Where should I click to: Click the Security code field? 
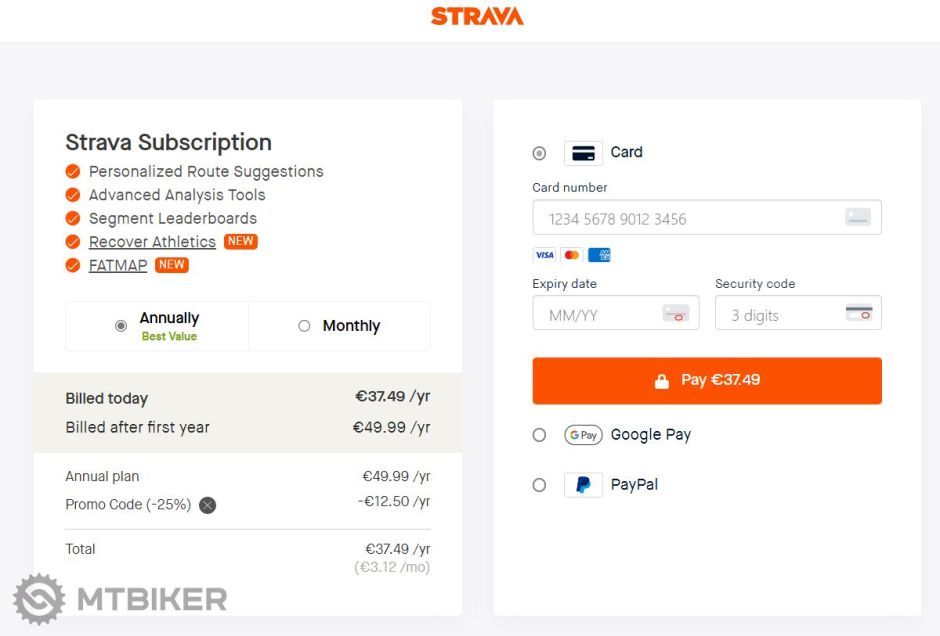coord(798,313)
